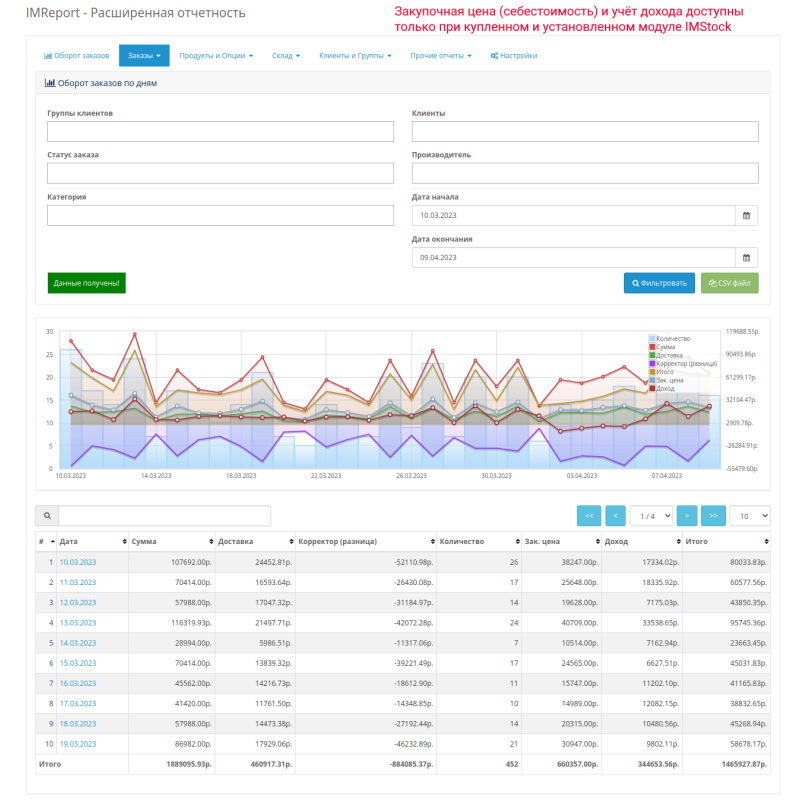The width and height of the screenshot is (800, 800).
Task: Click the purple swatch beside Корректор (разница)
Action: click(x=652, y=363)
